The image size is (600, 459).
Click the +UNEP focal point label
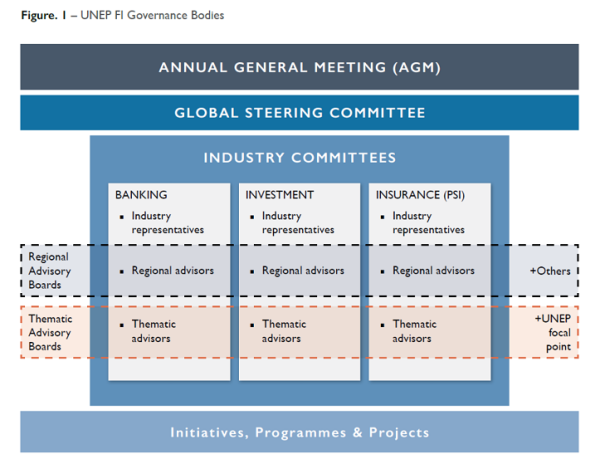pos(553,332)
